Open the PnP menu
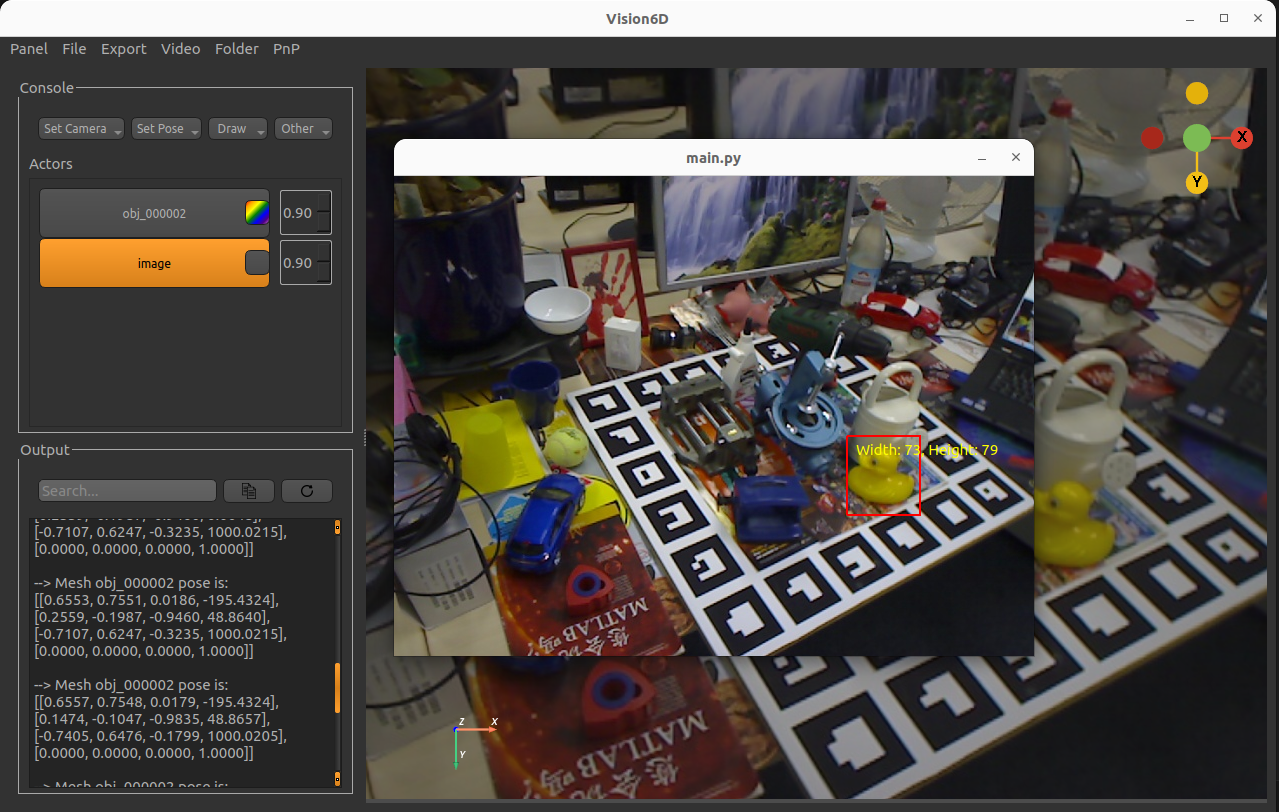 pyautogui.click(x=286, y=49)
